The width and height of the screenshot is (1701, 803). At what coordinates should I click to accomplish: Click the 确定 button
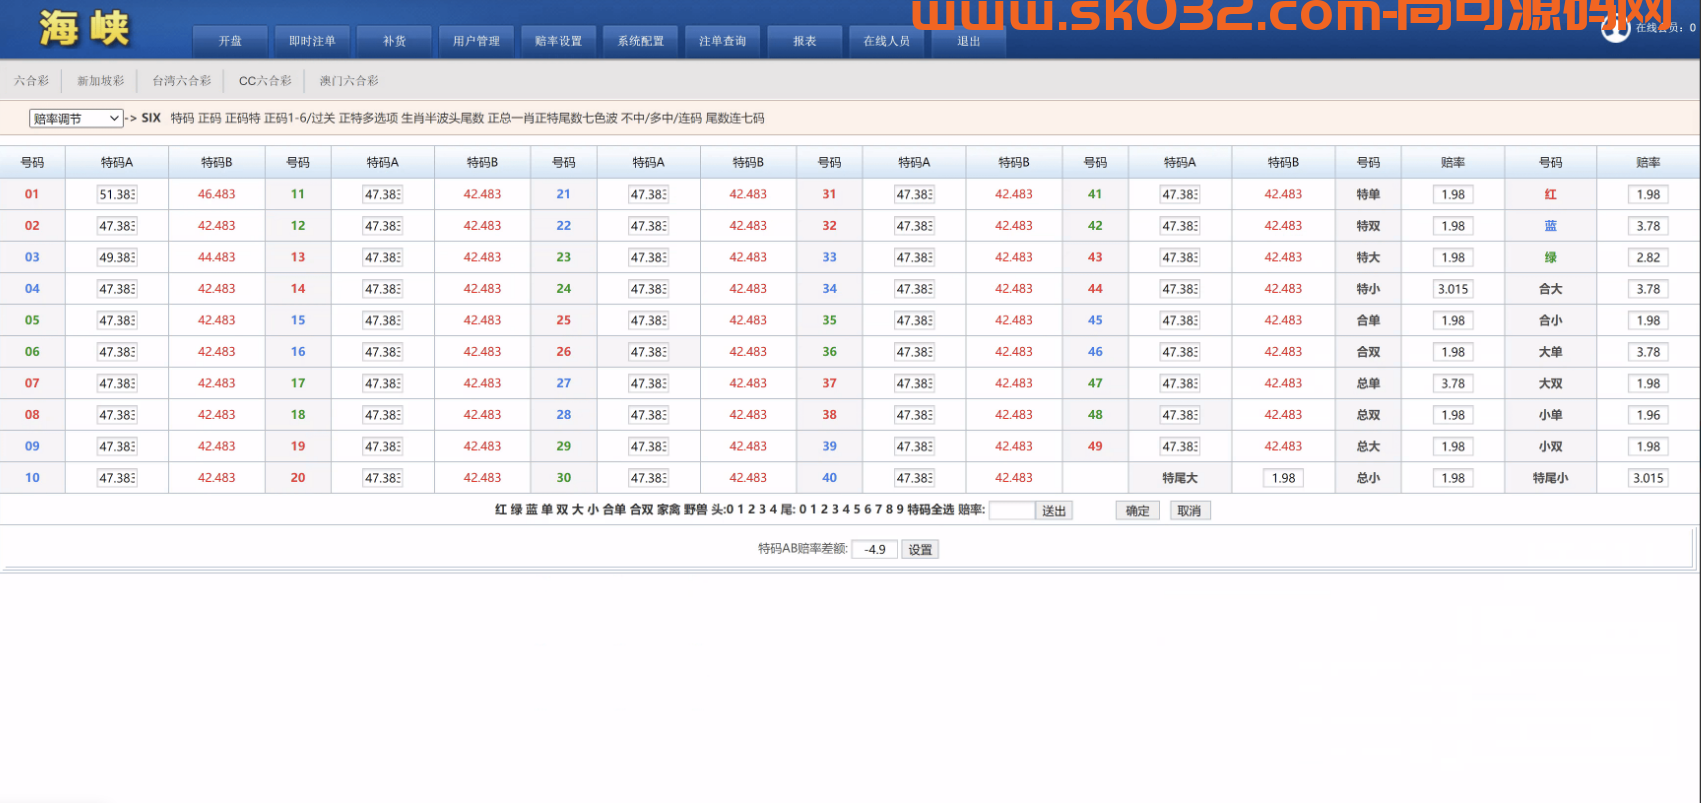[1137, 511]
